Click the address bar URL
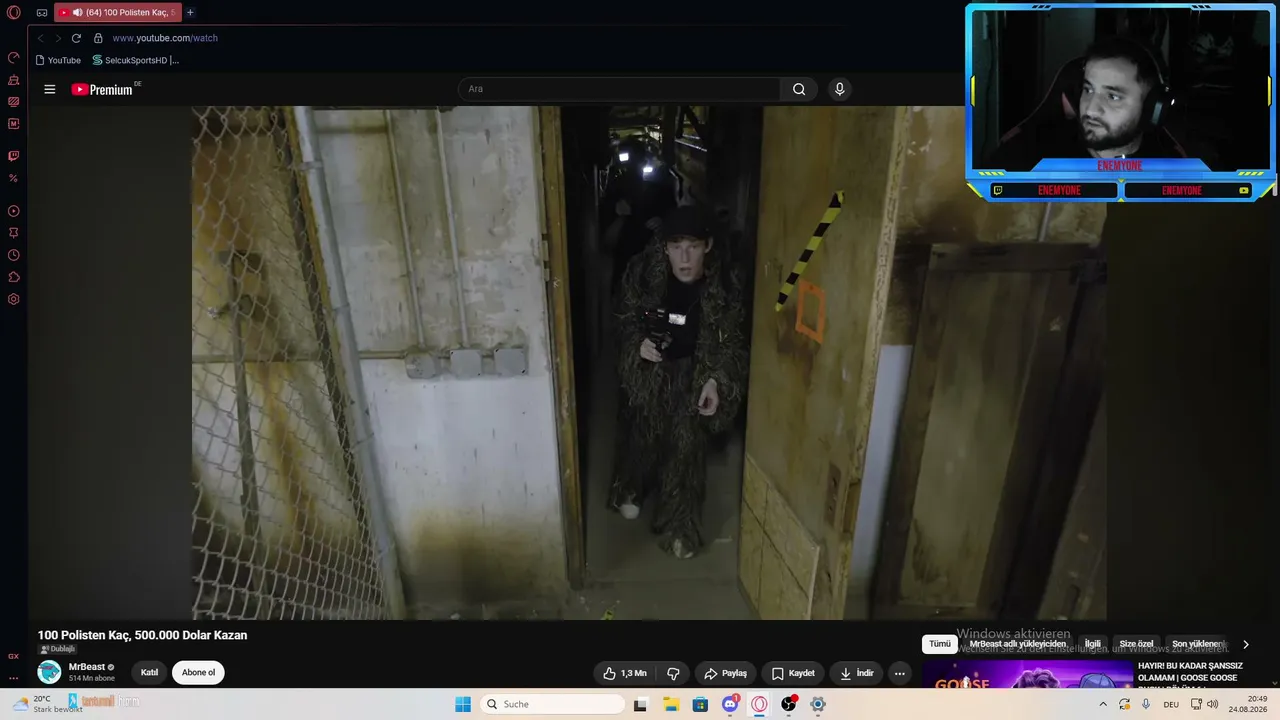This screenshot has width=1280, height=720. click(x=165, y=38)
